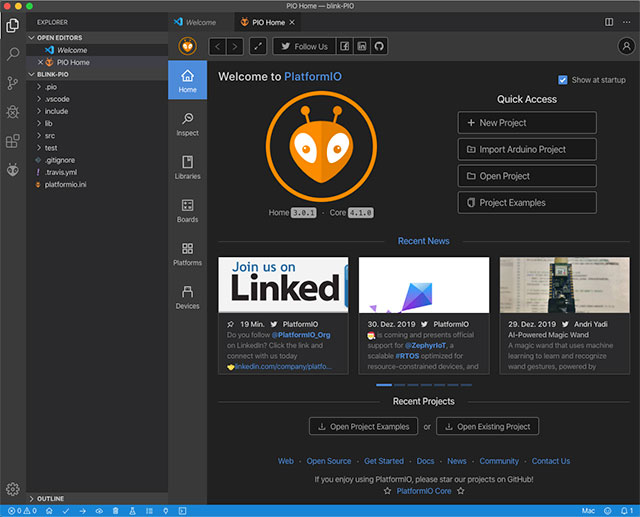Open the PIO Devices section

click(x=187, y=297)
